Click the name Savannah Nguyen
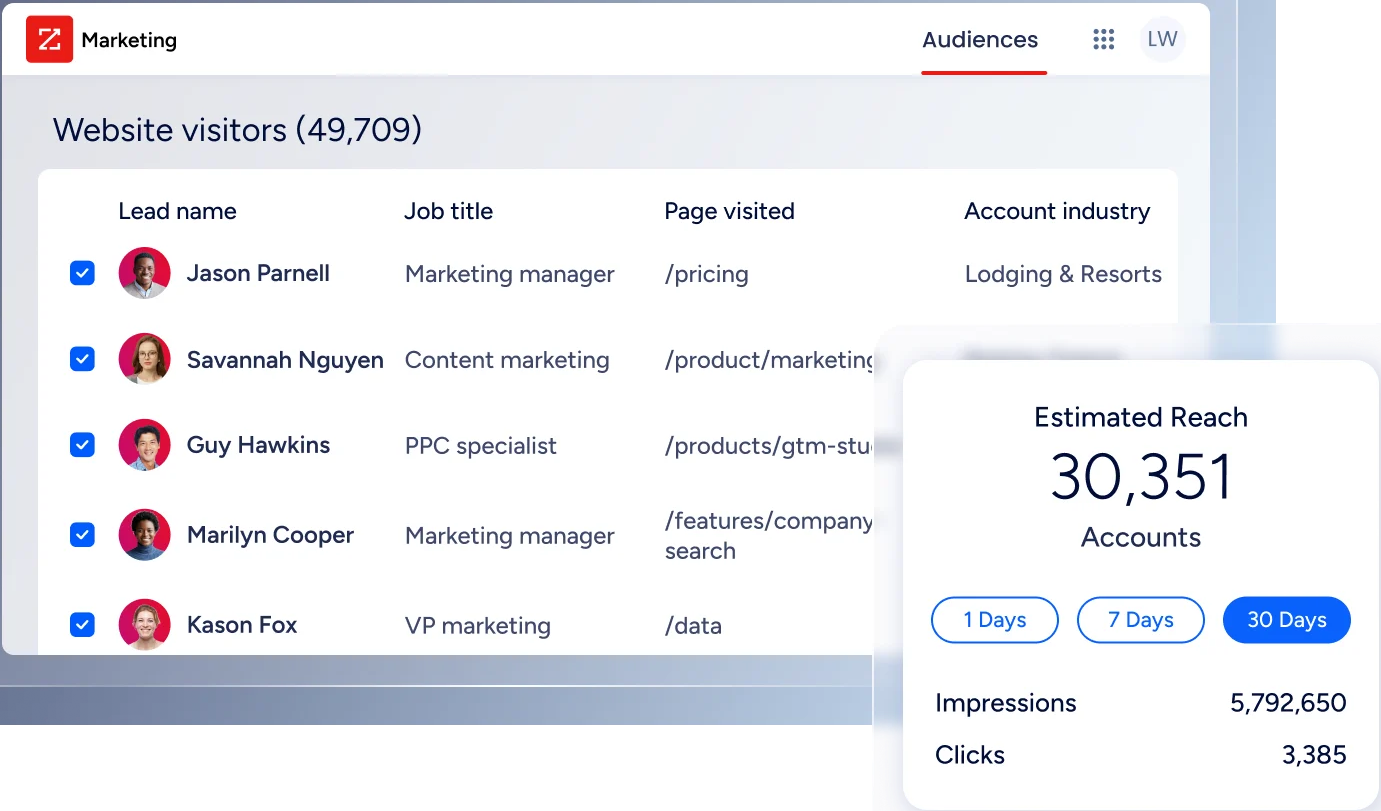The height and width of the screenshot is (811, 1381). pyautogui.click(x=285, y=360)
